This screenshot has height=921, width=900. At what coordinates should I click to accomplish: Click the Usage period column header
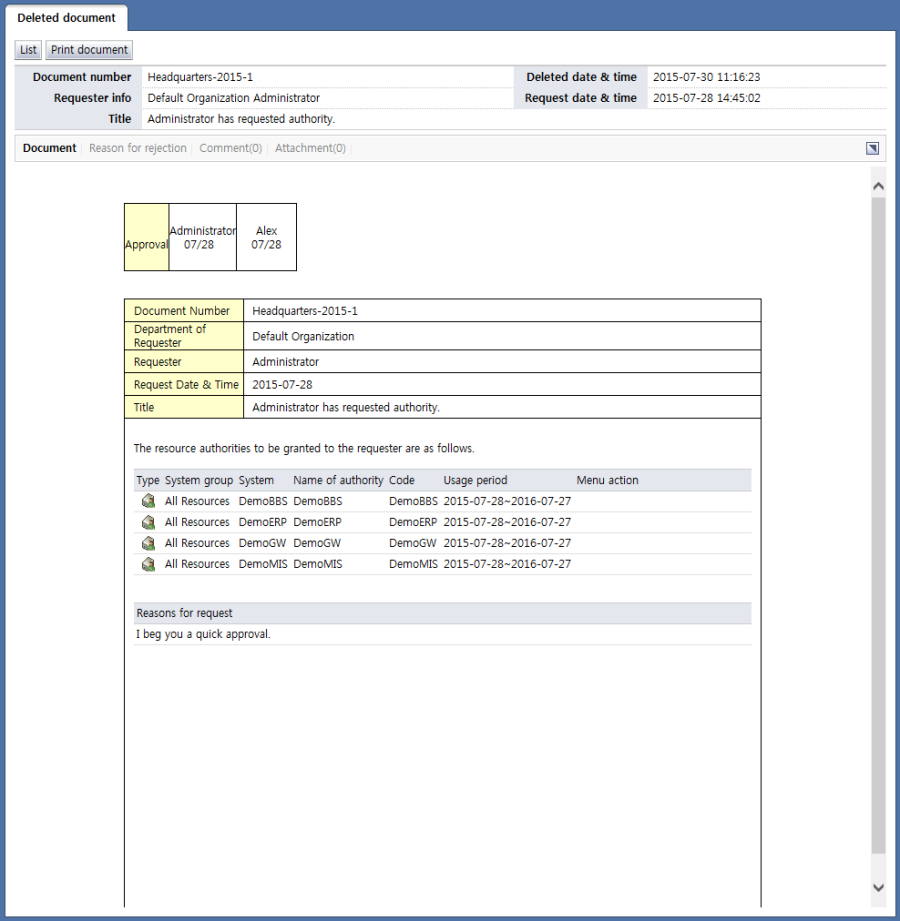coord(475,480)
